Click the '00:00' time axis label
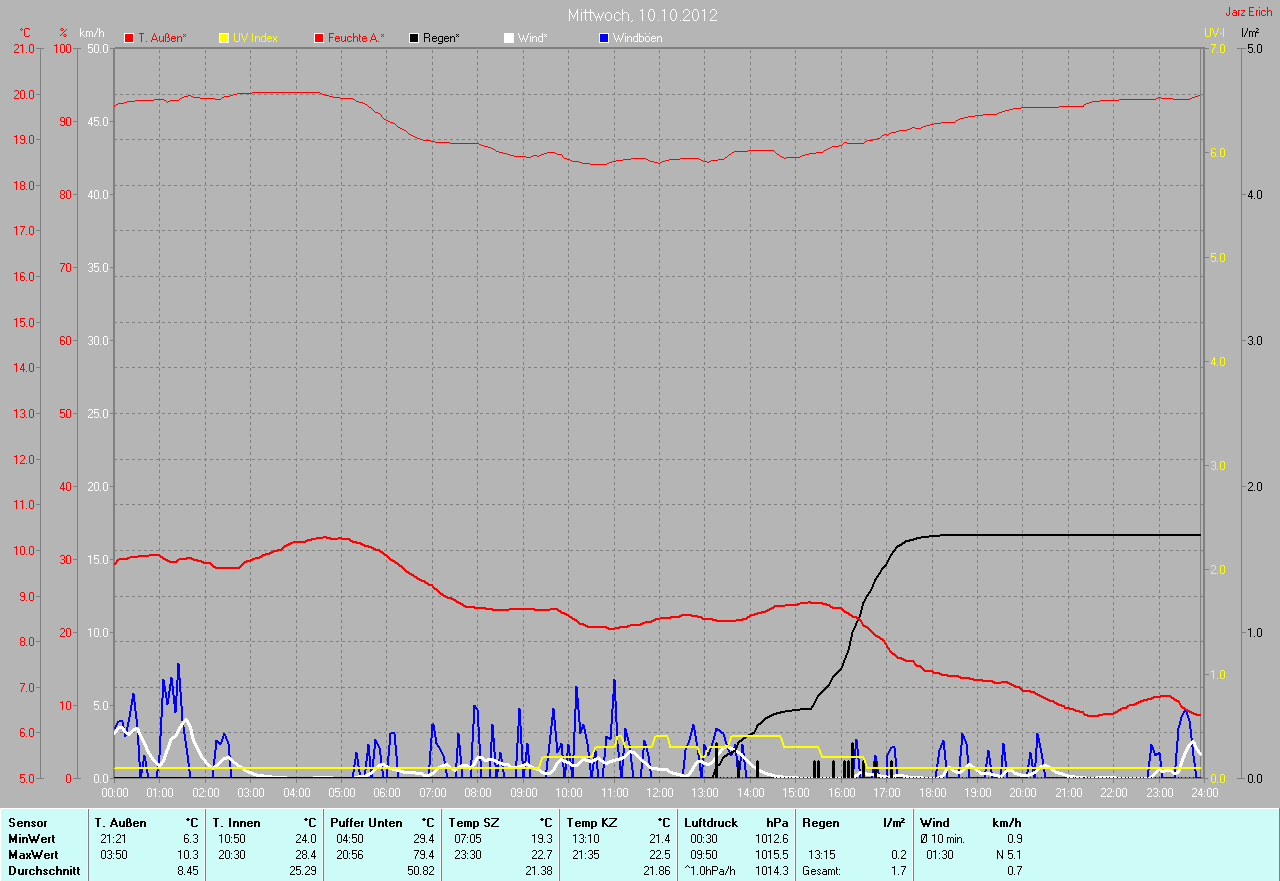1280x881 pixels. [x=115, y=793]
